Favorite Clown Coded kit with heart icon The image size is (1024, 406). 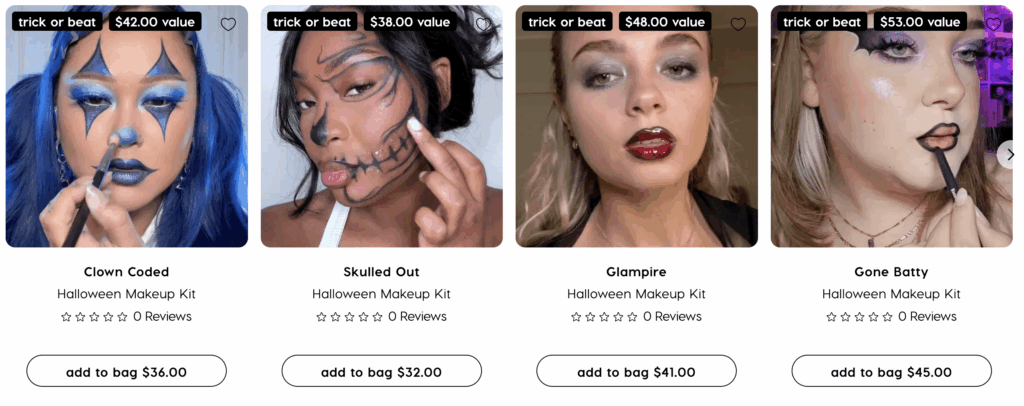click(x=228, y=24)
